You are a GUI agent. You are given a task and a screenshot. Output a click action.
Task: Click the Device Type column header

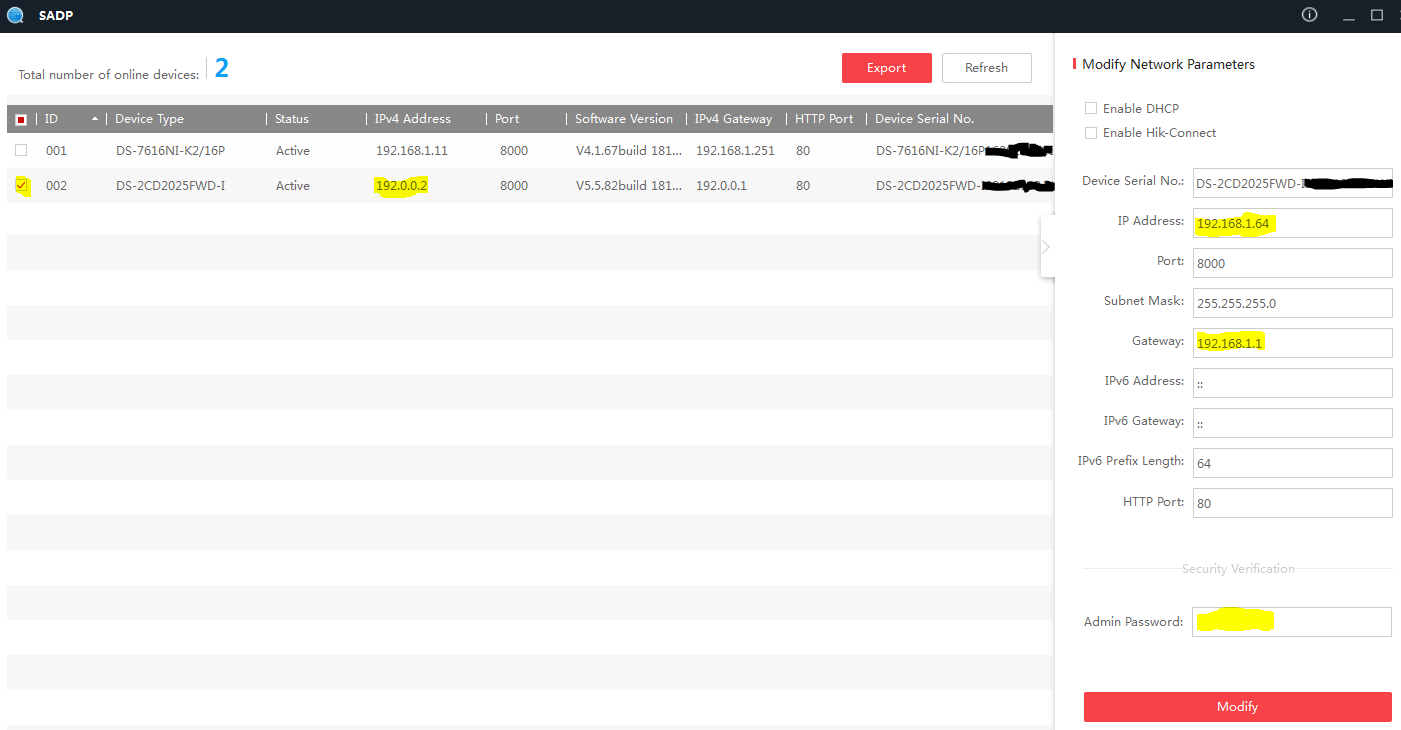150,119
